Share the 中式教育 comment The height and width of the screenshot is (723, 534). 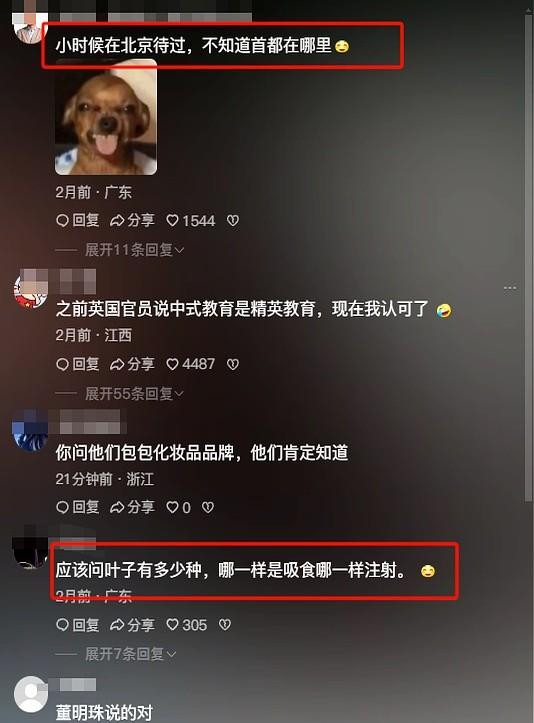[132, 364]
